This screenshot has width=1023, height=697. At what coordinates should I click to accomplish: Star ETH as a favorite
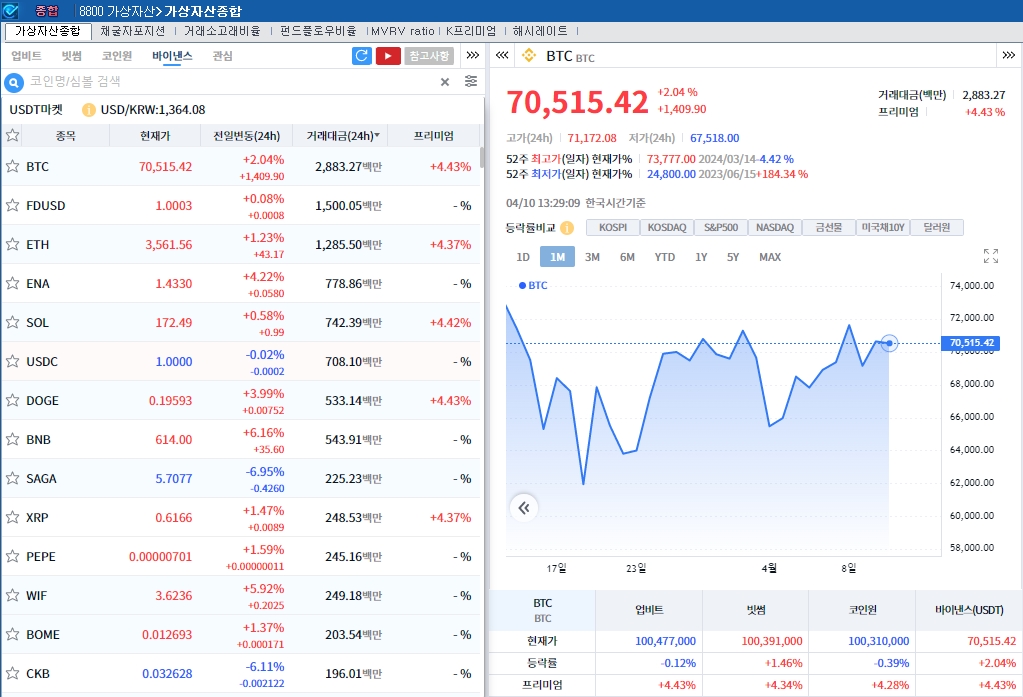point(12,244)
